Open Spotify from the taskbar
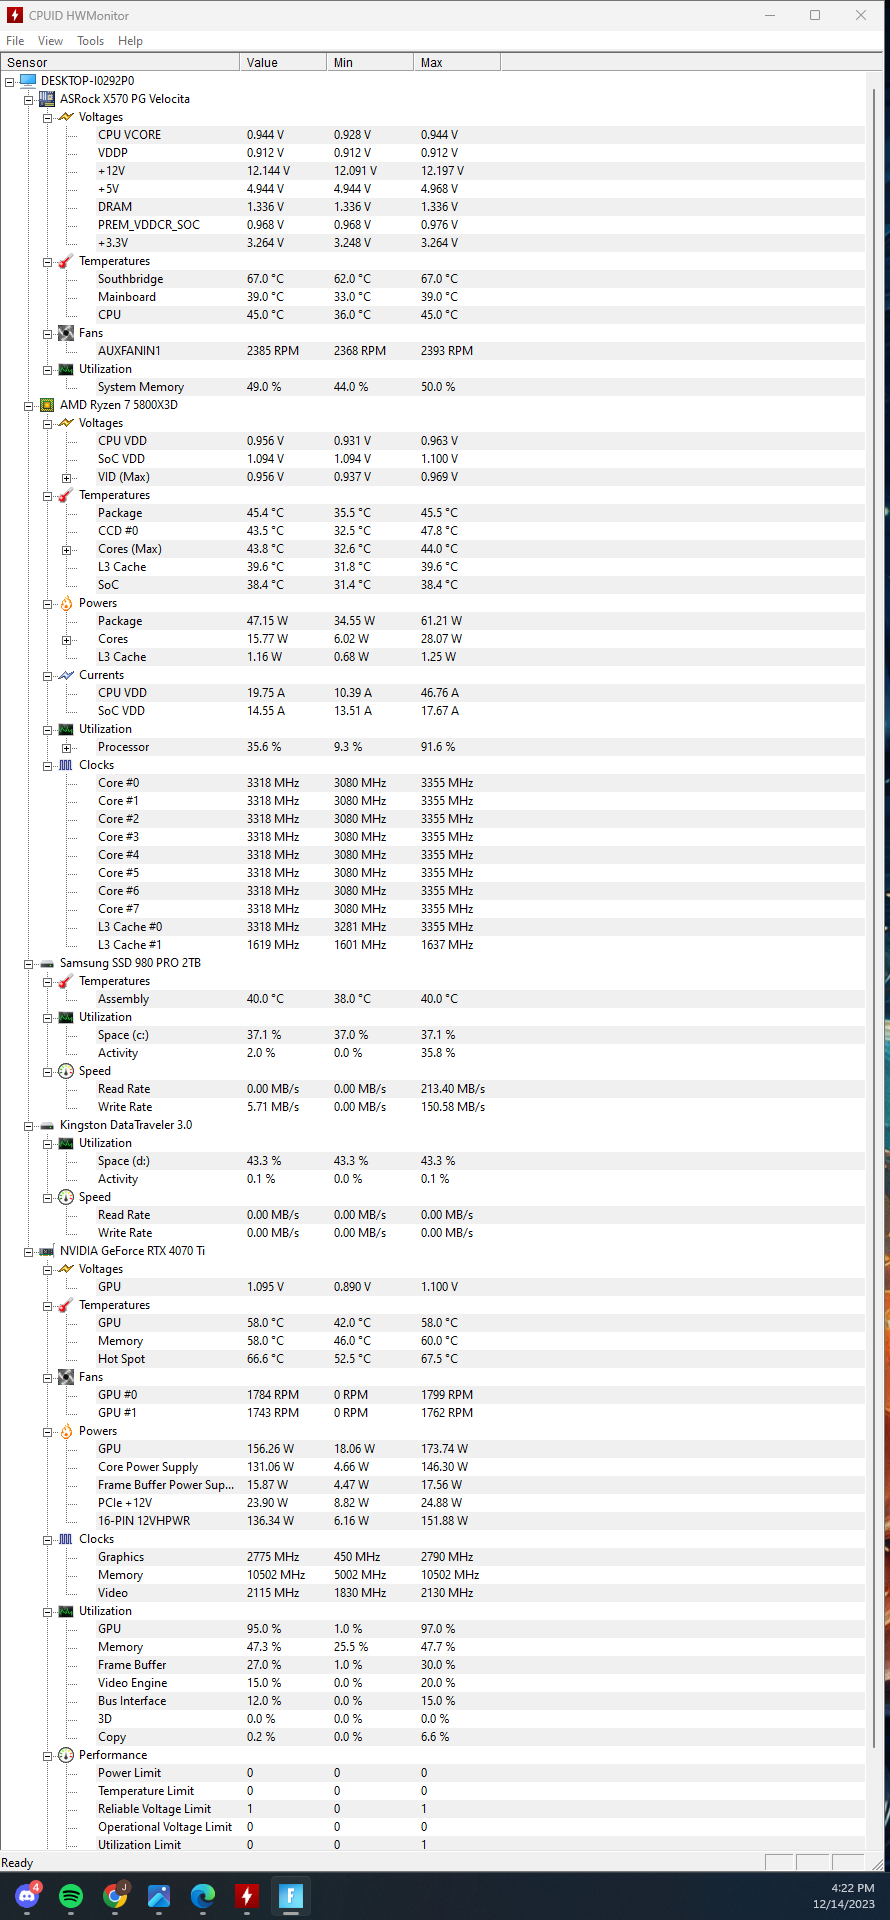Screen dimensions: 890x1920 (71, 1895)
